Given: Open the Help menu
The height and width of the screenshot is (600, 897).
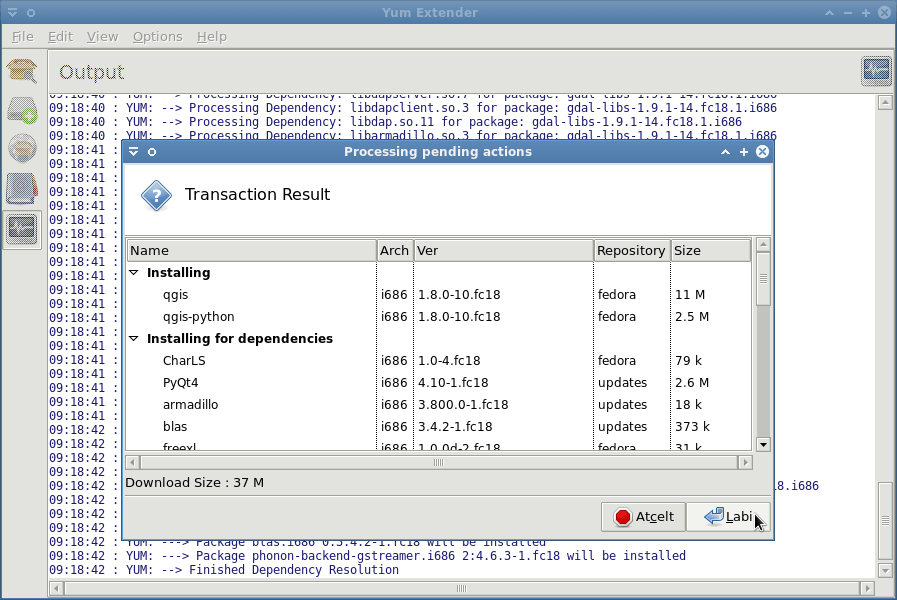Looking at the screenshot, I should click(x=212, y=37).
